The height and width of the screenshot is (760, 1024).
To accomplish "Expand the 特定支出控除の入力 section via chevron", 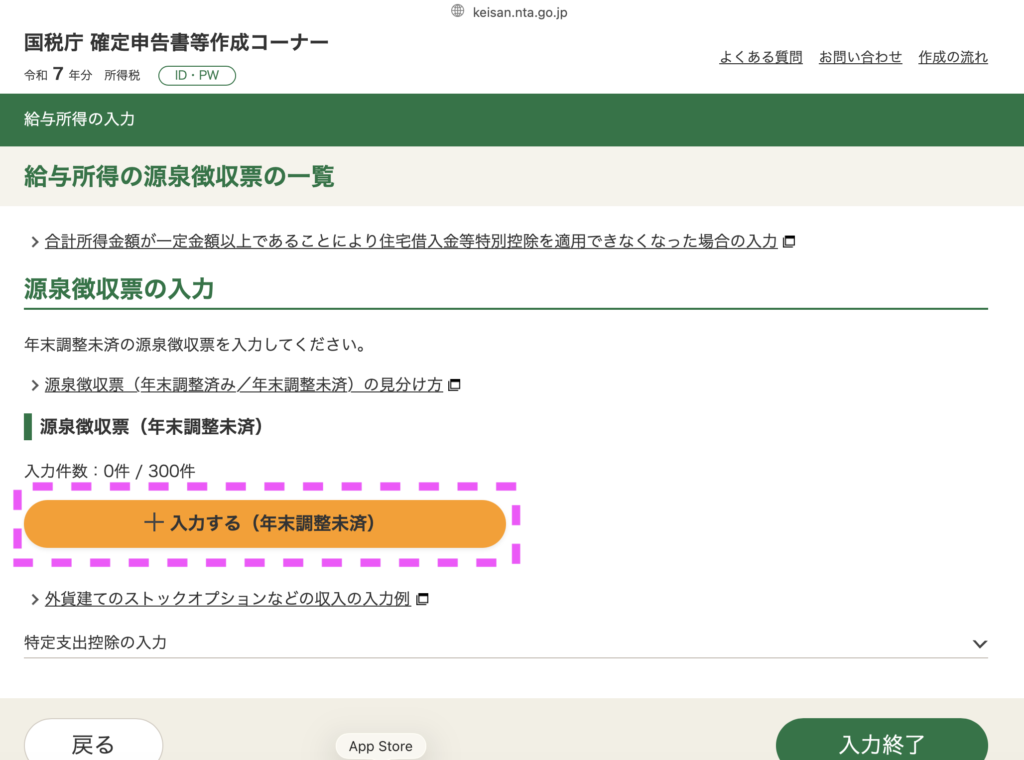I will (979, 644).
